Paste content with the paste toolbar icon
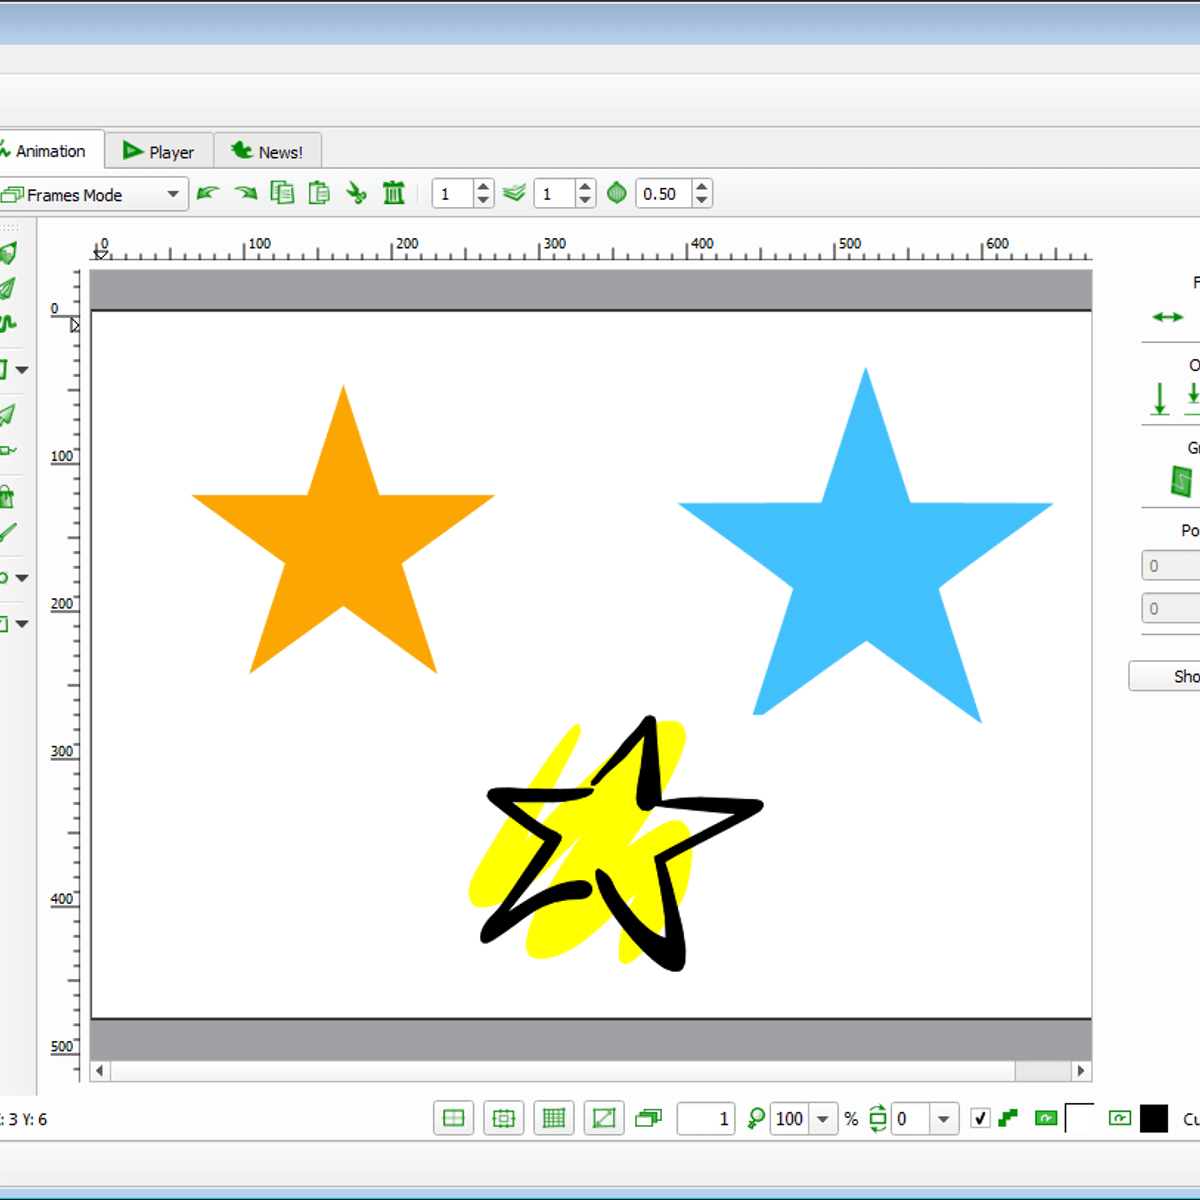This screenshot has width=1200, height=1200. pos(320,193)
